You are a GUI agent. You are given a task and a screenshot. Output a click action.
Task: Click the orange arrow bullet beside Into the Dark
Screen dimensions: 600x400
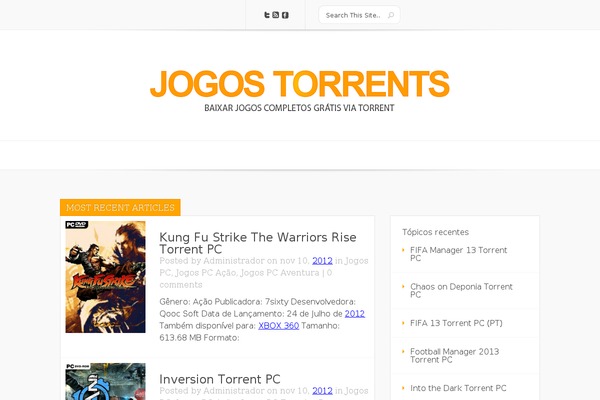click(x=403, y=388)
